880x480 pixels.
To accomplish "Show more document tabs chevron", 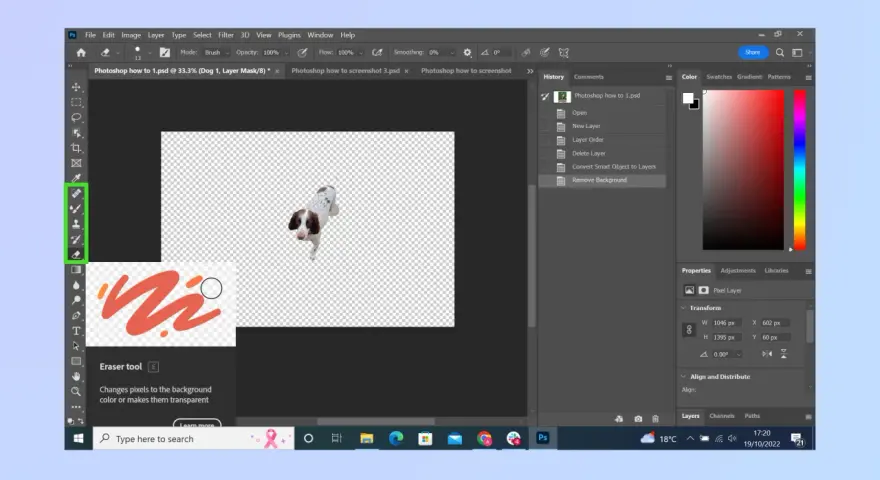I will [x=530, y=71].
